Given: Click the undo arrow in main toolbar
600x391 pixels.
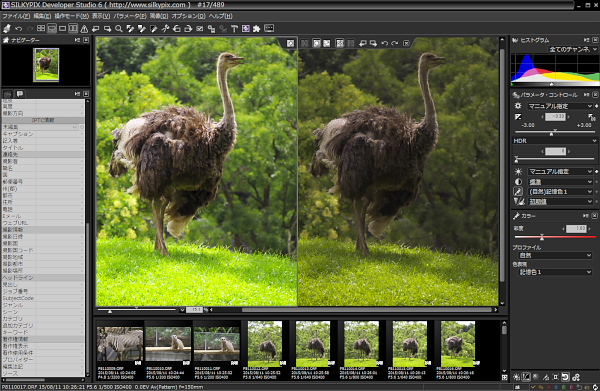Looking at the screenshot, I should click(18, 29).
